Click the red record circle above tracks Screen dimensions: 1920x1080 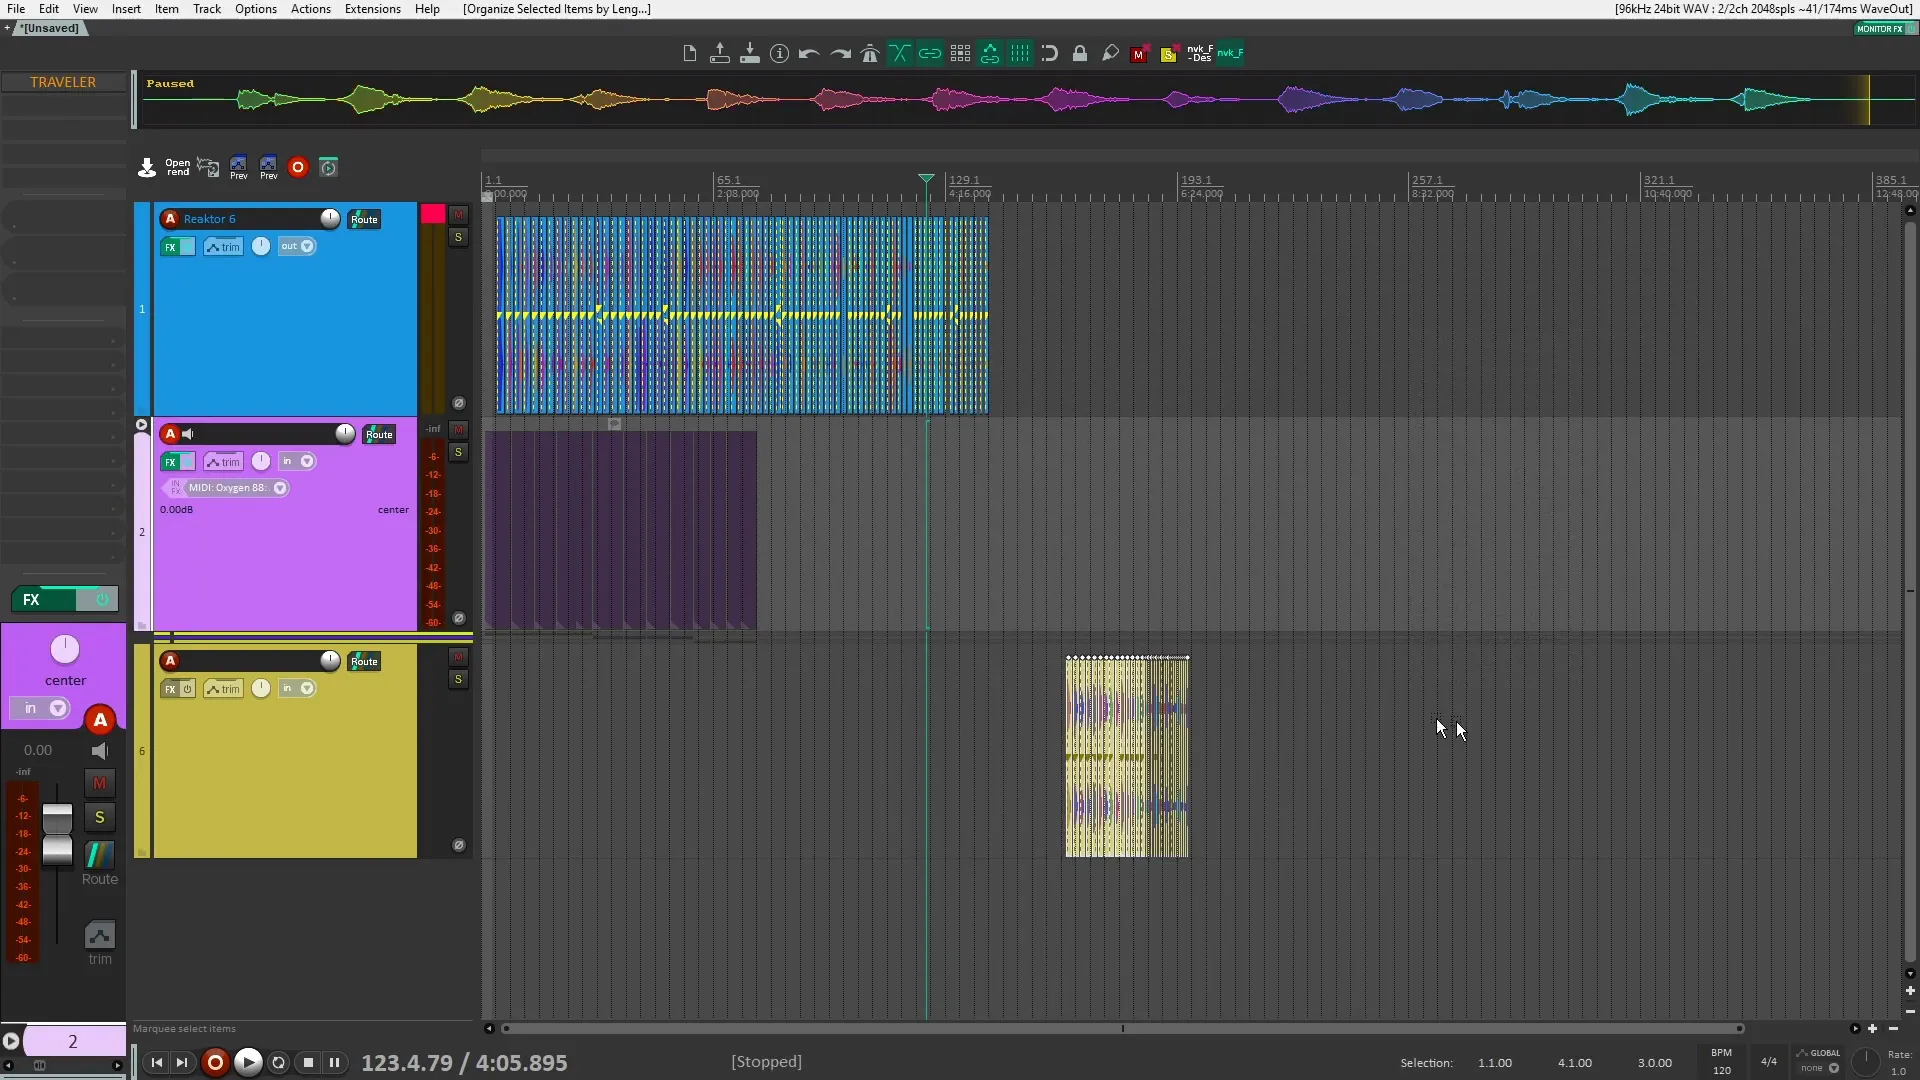[x=298, y=168]
